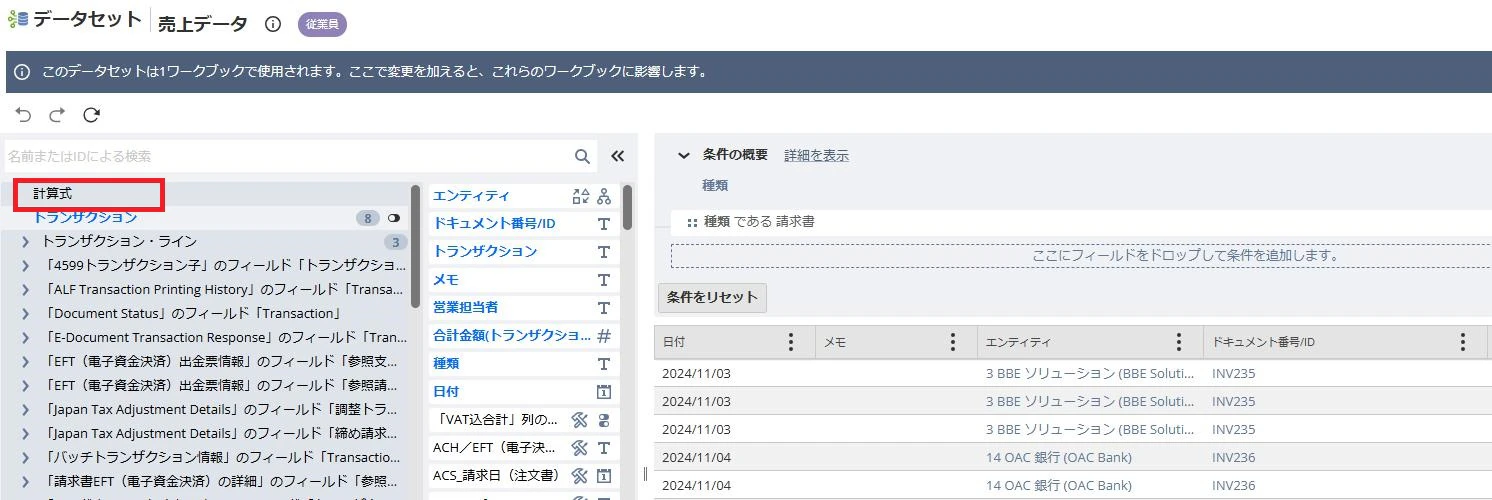Open the メモ column options menu
Image resolution: width=1492 pixels, height=500 pixels.
click(x=953, y=343)
